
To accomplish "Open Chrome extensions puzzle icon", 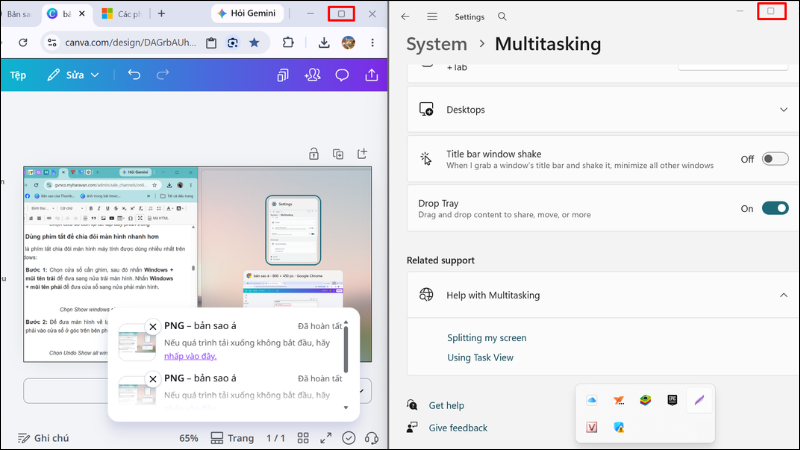I will tap(288, 43).
